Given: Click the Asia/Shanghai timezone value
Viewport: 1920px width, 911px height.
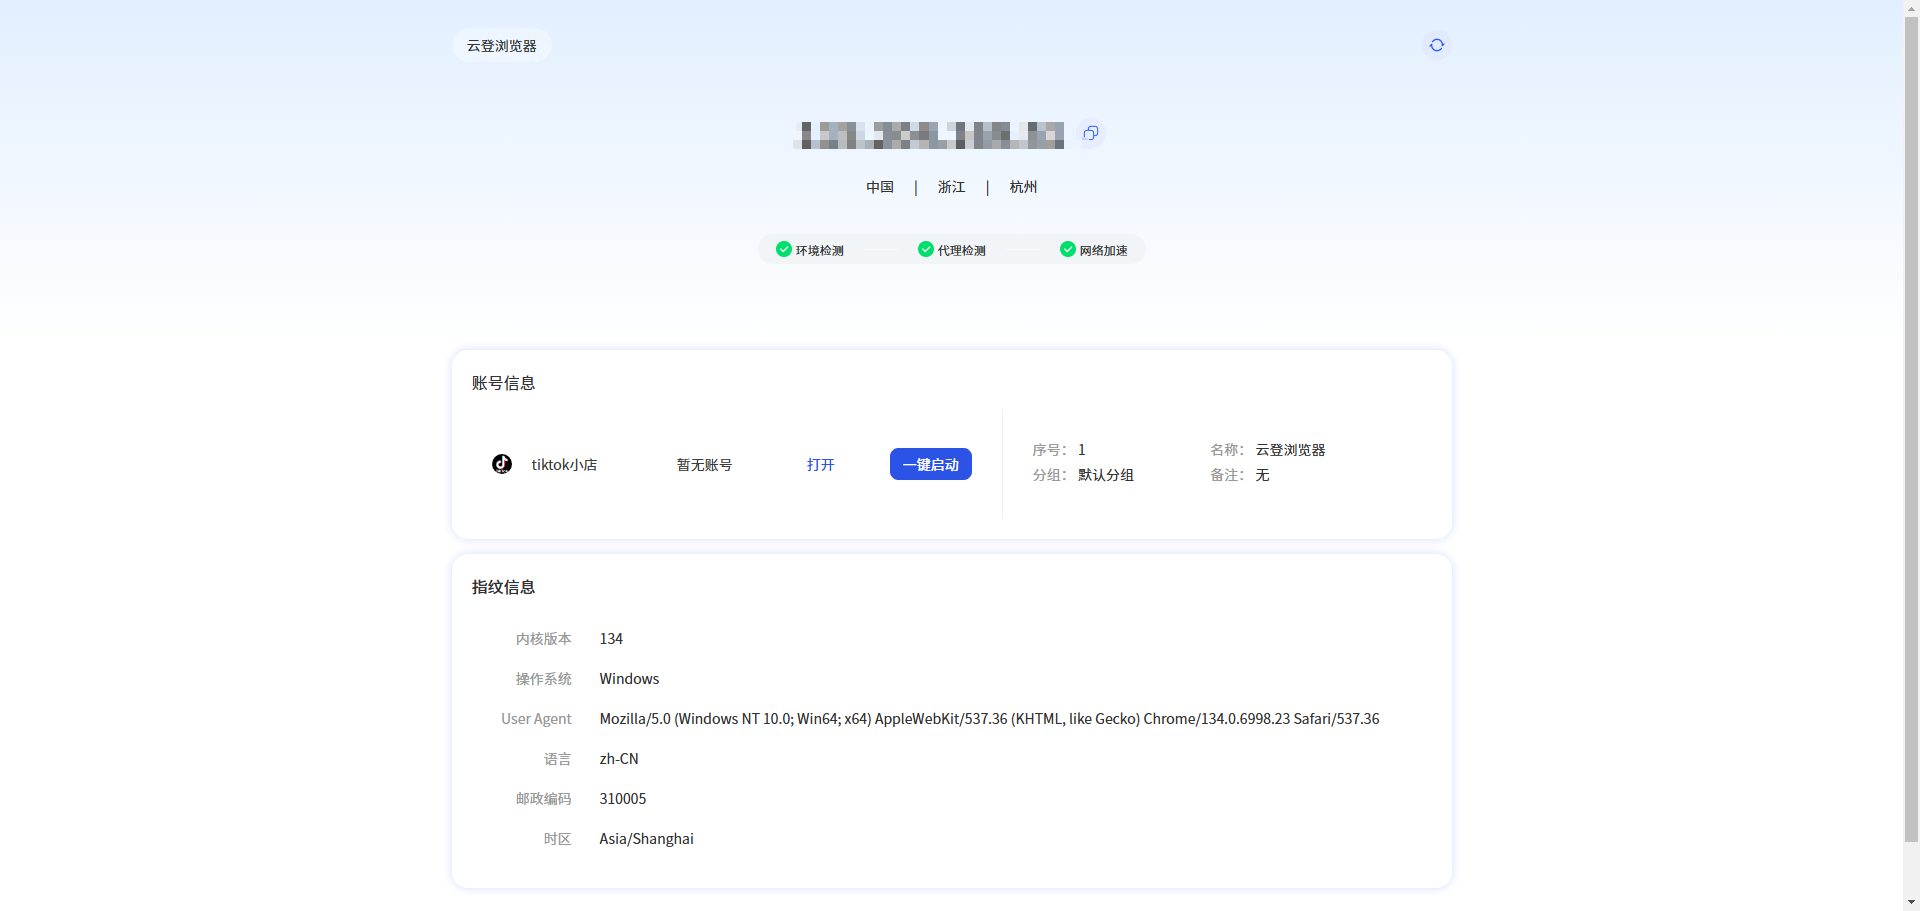Looking at the screenshot, I should coord(646,838).
